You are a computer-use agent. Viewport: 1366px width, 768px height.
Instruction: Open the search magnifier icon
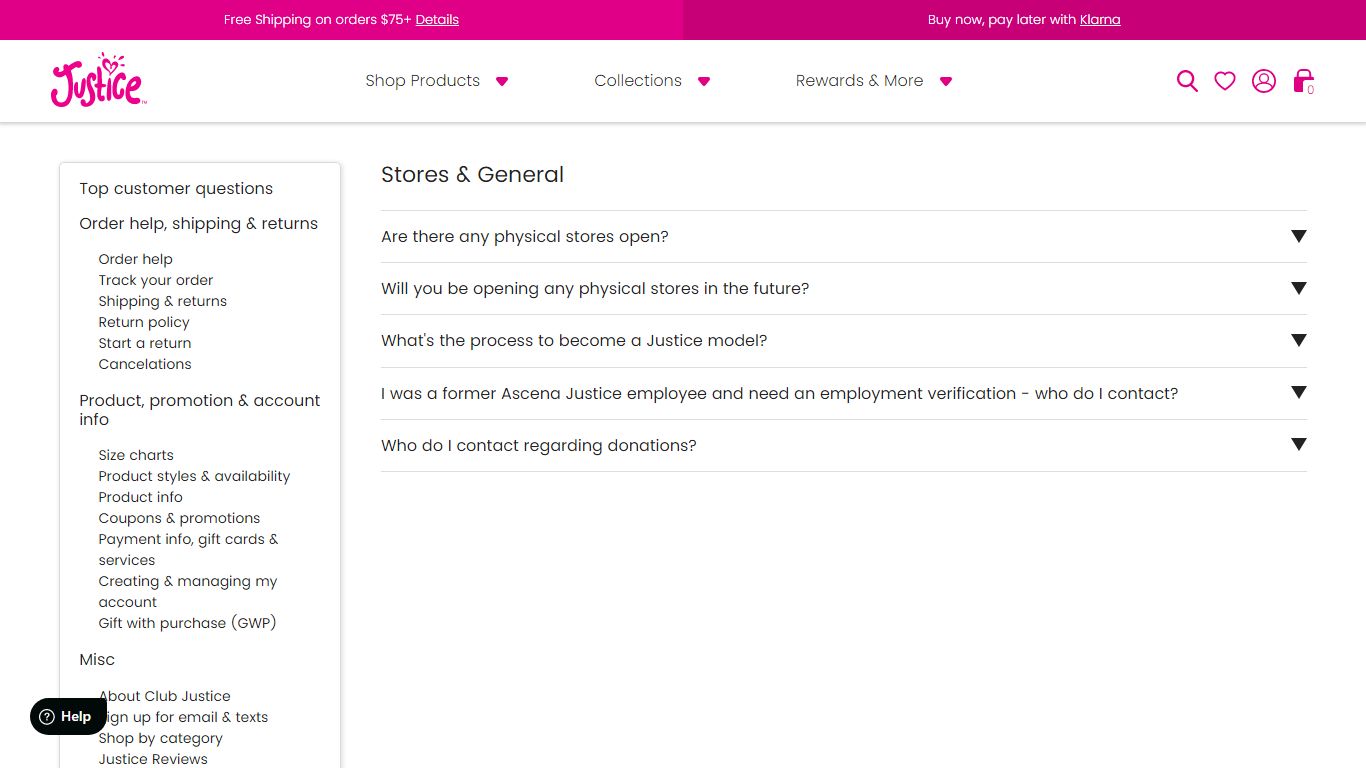pos(1187,81)
